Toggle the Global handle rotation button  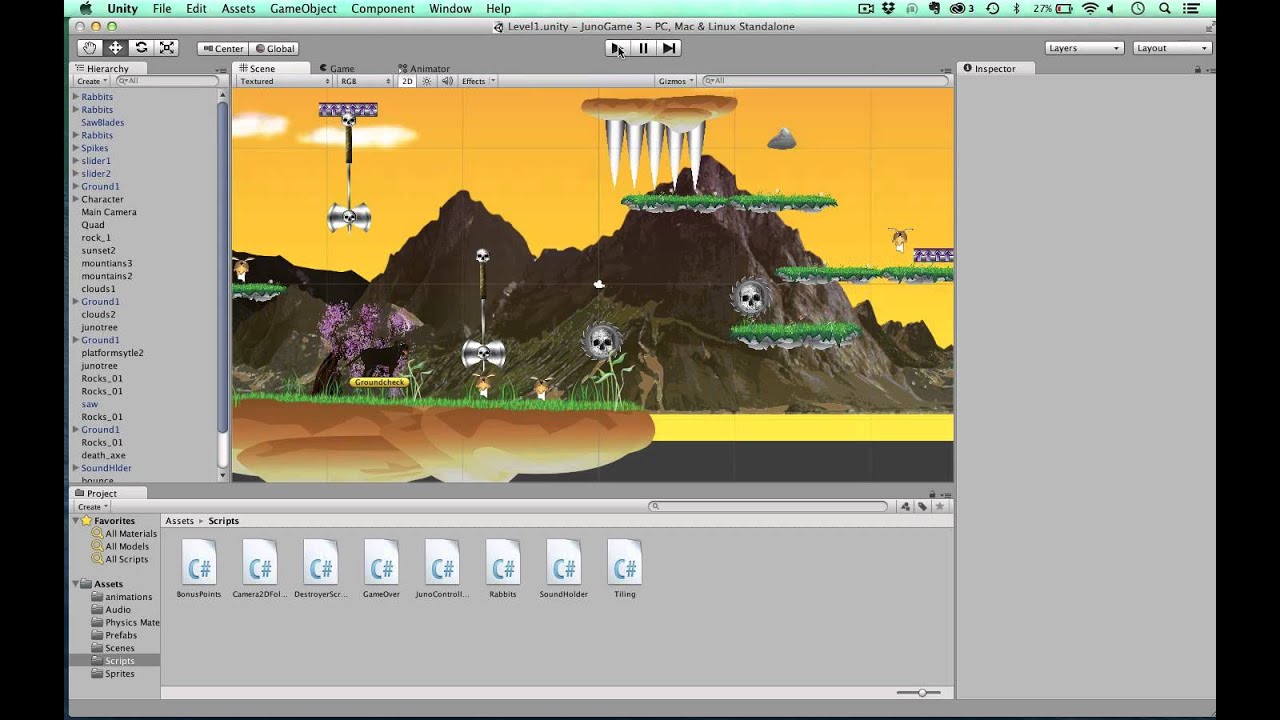pos(275,48)
